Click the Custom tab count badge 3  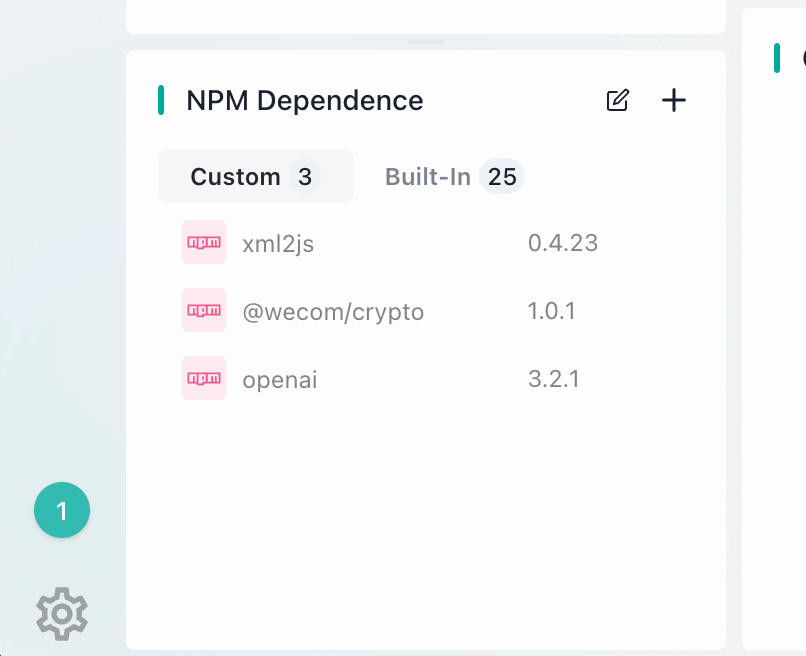[305, 176]
